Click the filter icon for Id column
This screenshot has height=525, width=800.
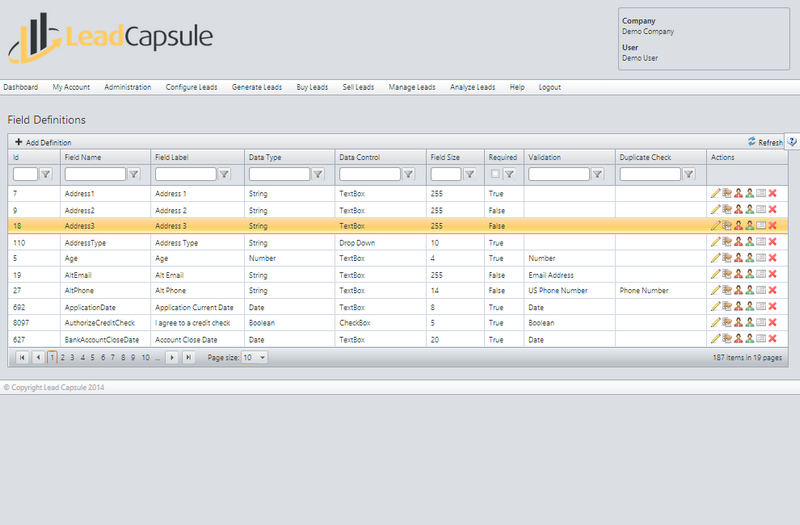coord(45,174)
